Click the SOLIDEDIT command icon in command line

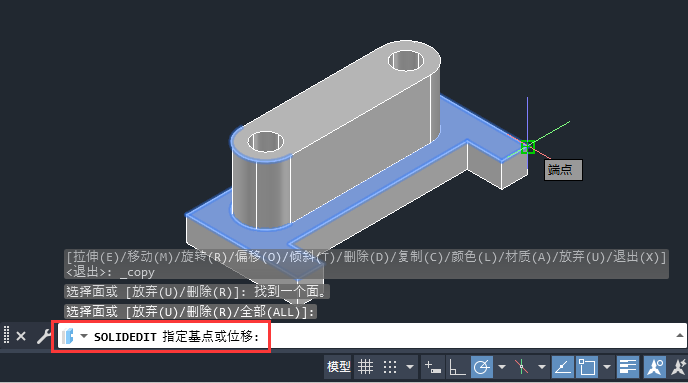click(x=67, y=336)
